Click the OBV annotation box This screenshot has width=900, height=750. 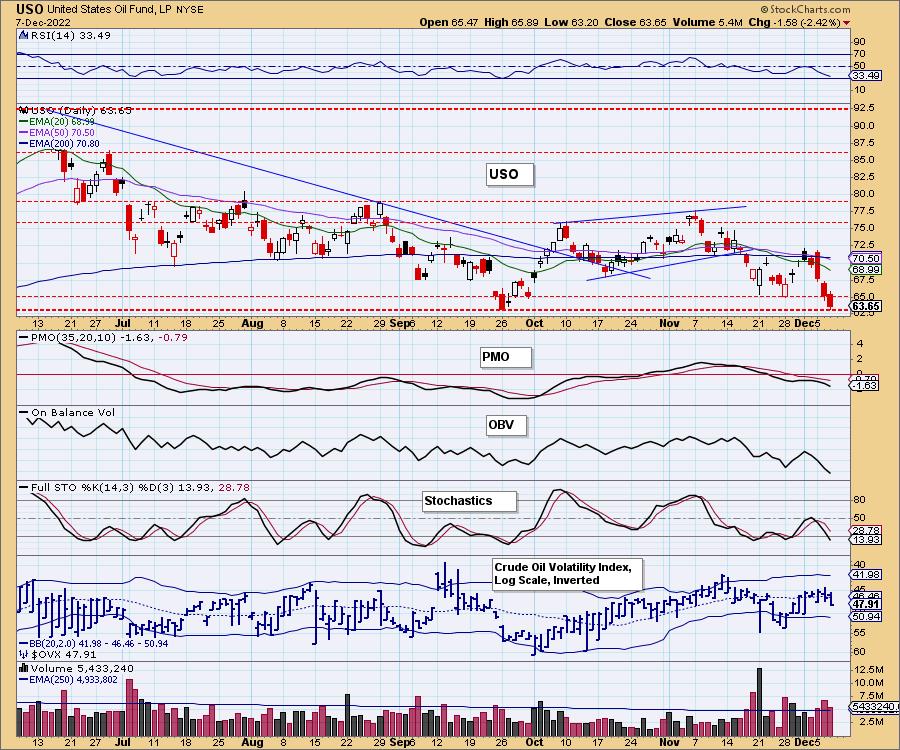point(505,425)
